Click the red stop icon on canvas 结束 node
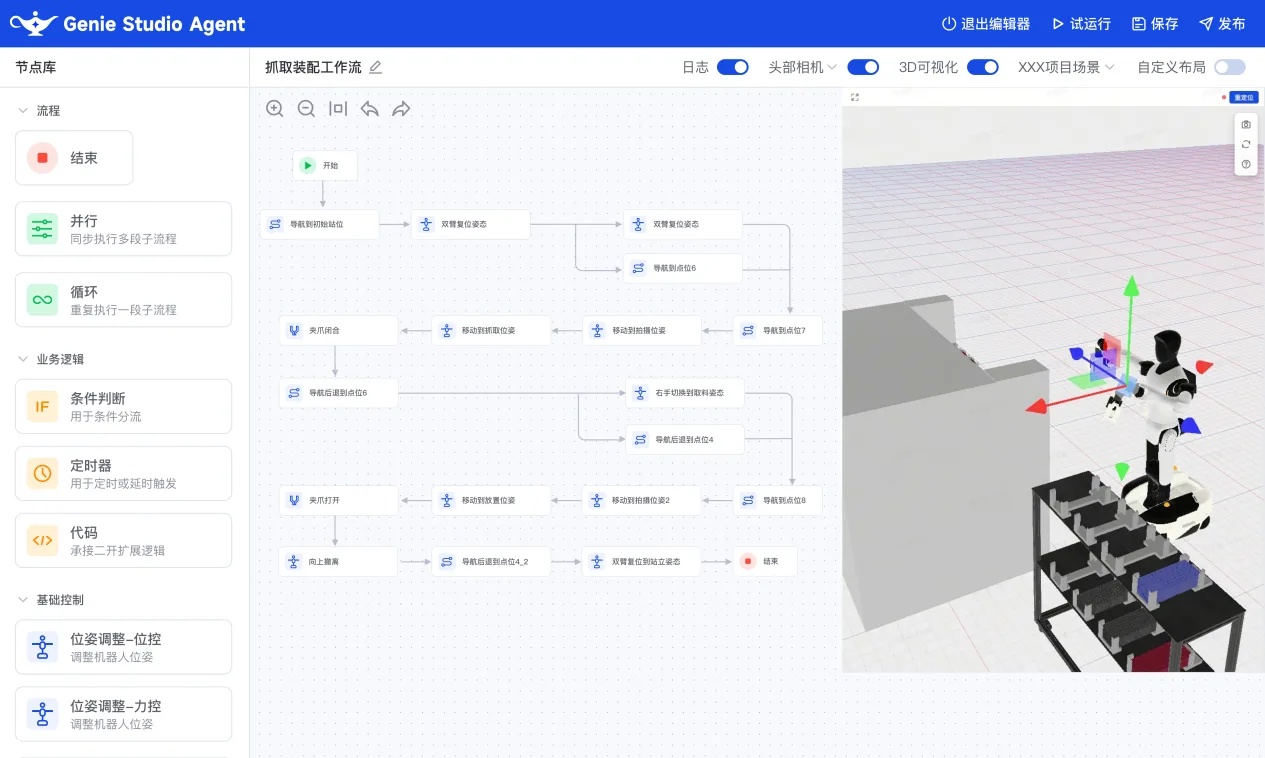Image resolution: width=1265 pixels, height=758 pixels. [x=748, y=561]
